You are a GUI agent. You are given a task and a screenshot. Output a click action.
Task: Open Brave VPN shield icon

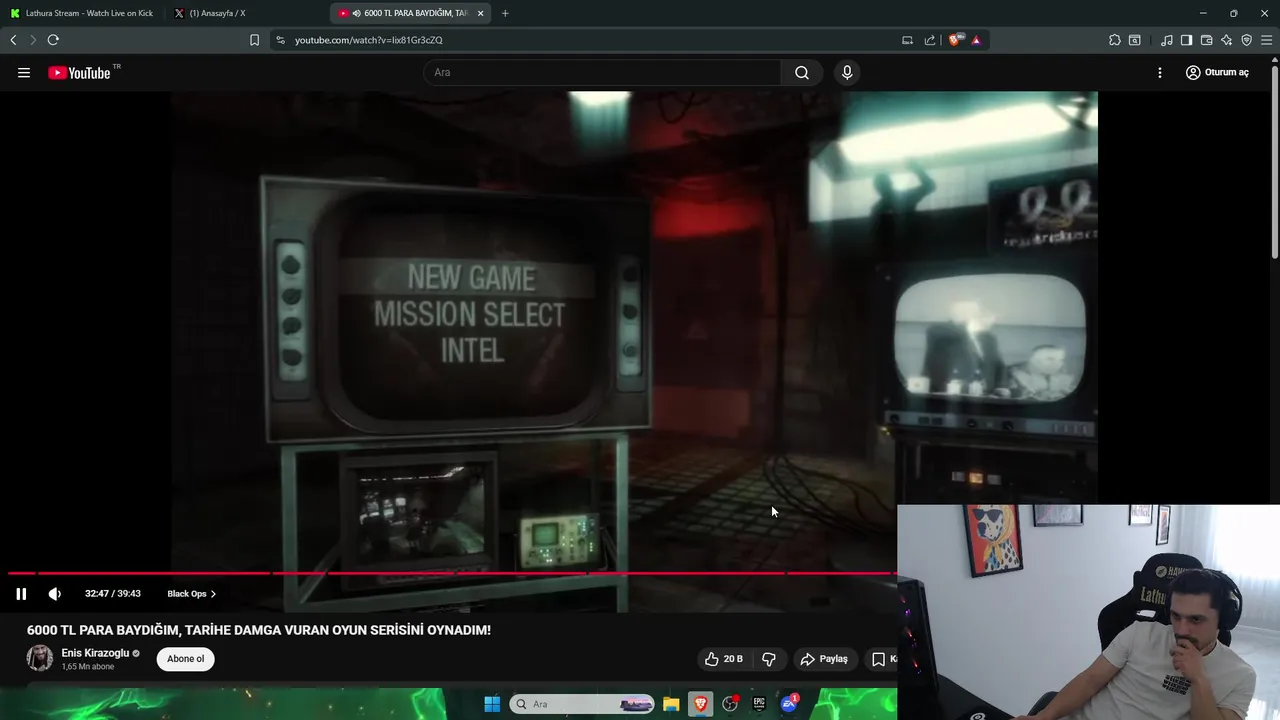(1246, 40)
